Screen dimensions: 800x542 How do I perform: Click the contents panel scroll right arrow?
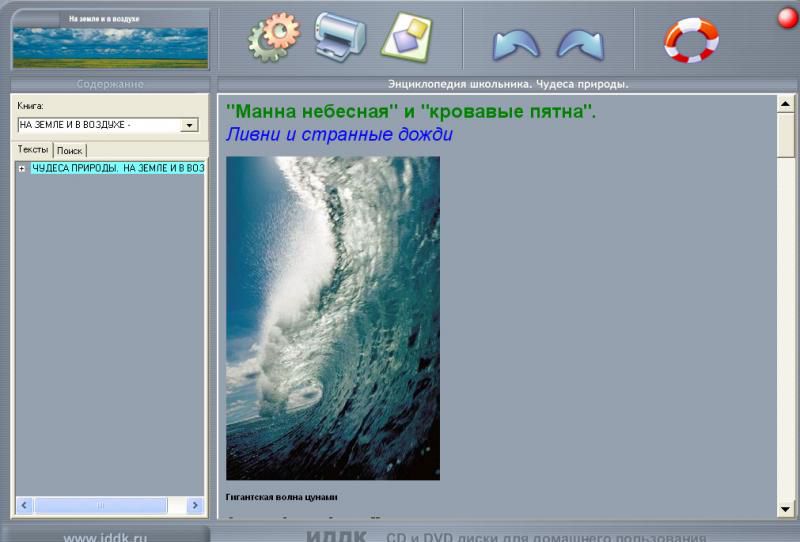pyautogui.click(x=197, y=506)
